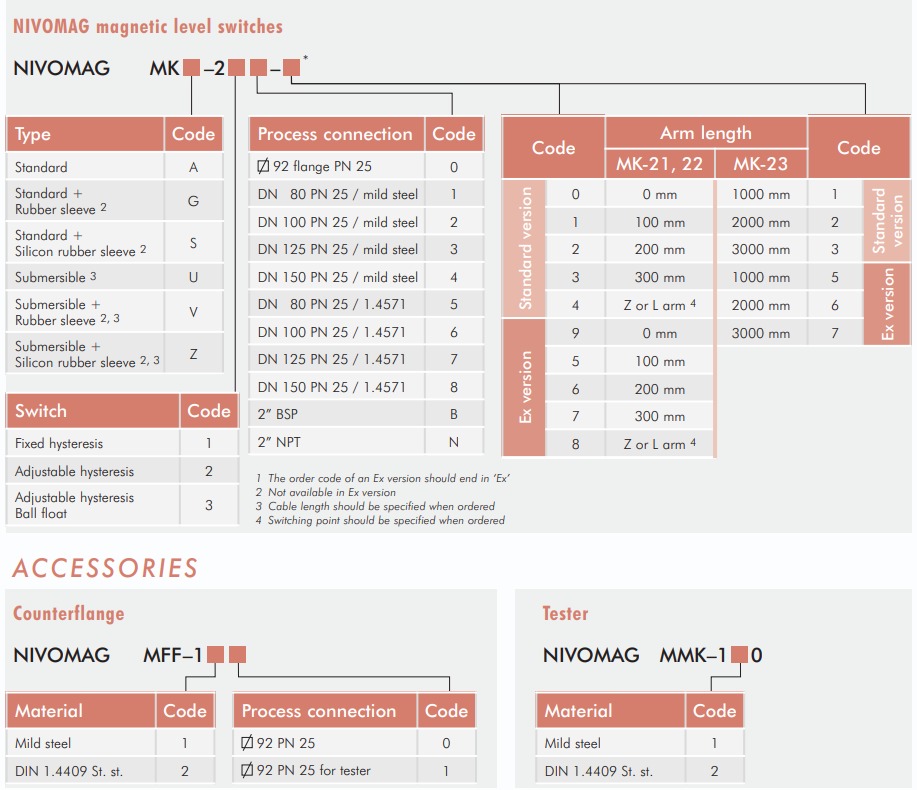The height and width of the screenshot is (790, 917).
Task: Select the orange code box right after MK
Action: (191, 68)
